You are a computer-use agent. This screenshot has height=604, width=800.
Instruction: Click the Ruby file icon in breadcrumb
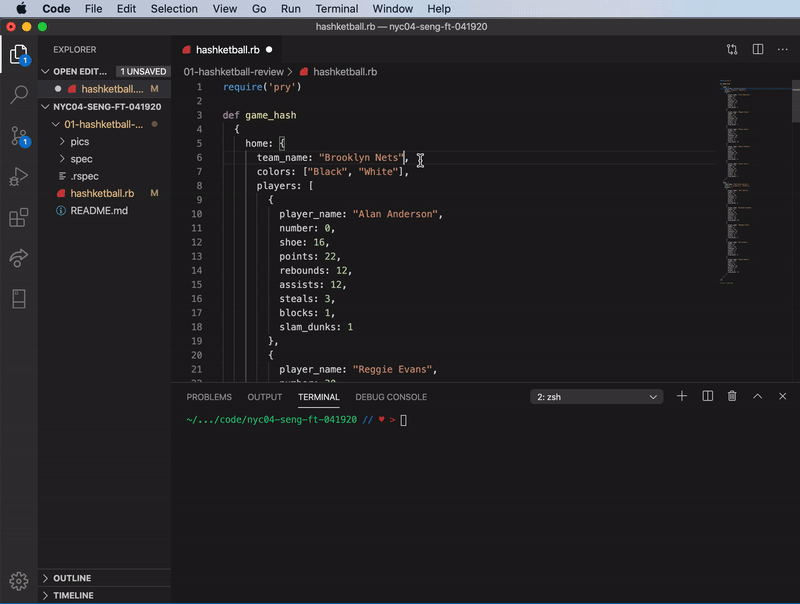coord(304,72)
